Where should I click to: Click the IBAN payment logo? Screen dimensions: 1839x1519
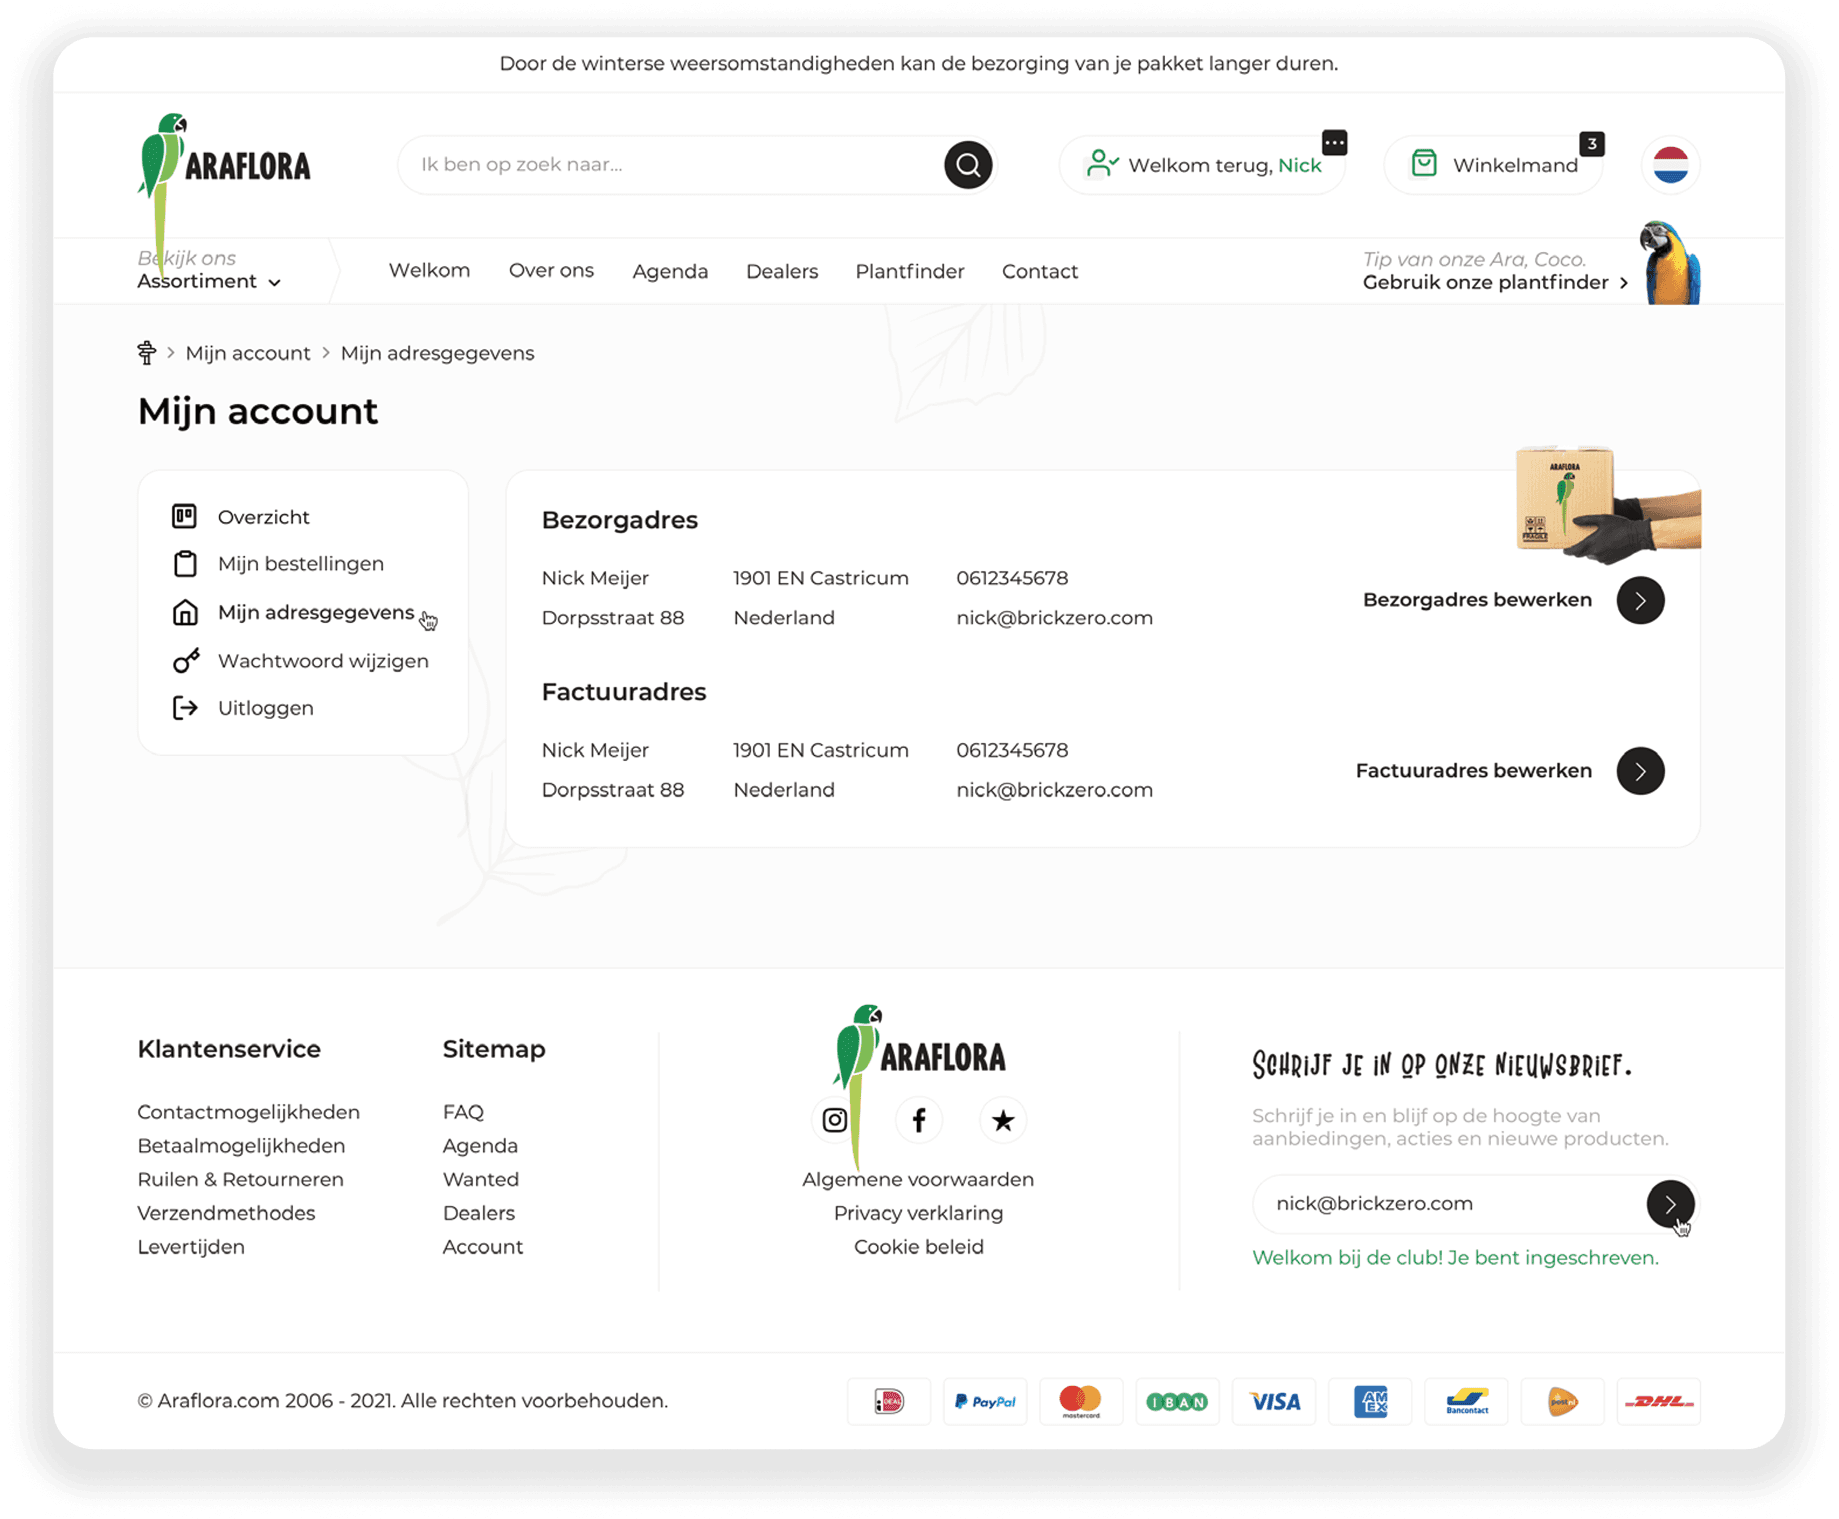(1177, 1402)
